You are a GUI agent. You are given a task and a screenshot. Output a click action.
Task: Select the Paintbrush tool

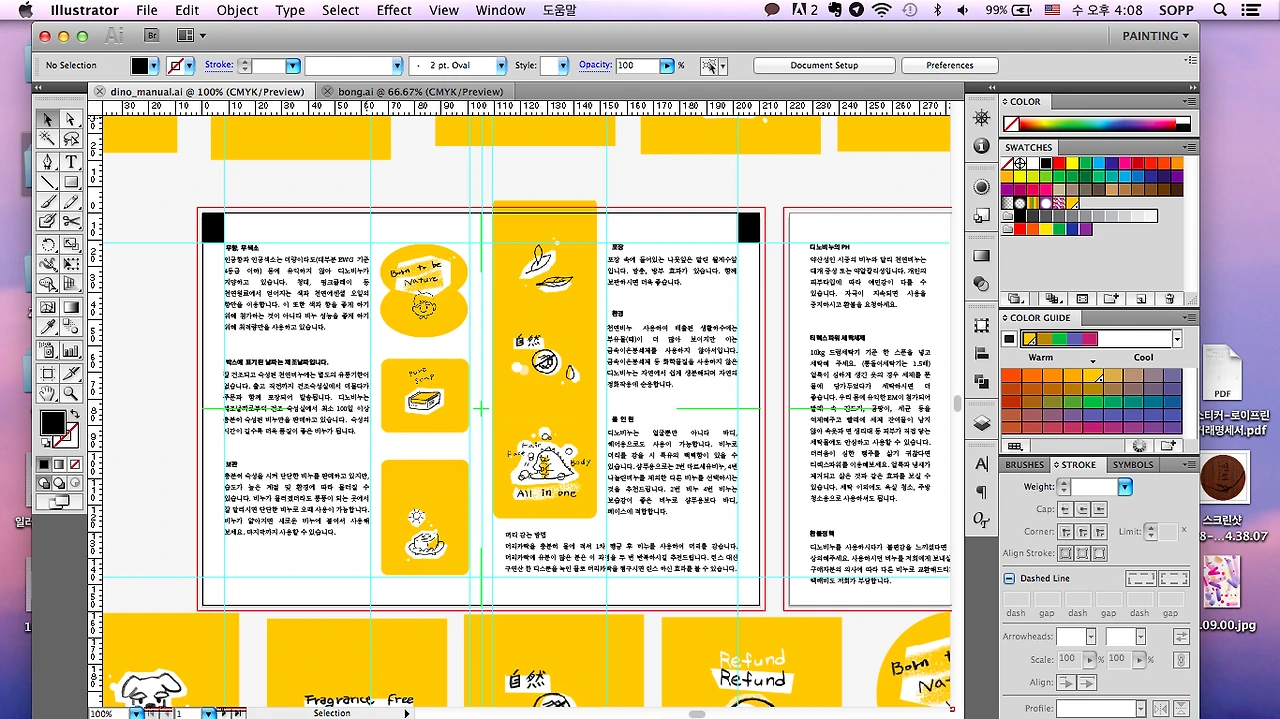(x=47, y=202)
